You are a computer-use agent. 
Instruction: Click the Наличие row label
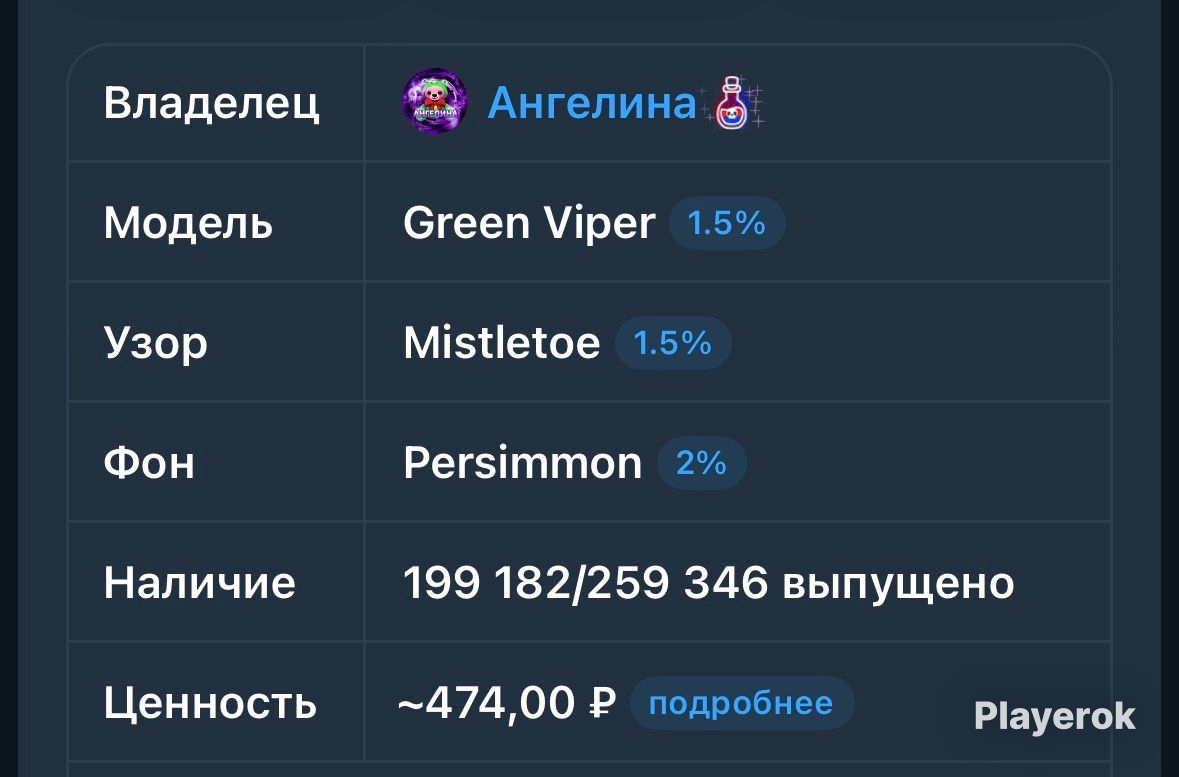[199, 583]
